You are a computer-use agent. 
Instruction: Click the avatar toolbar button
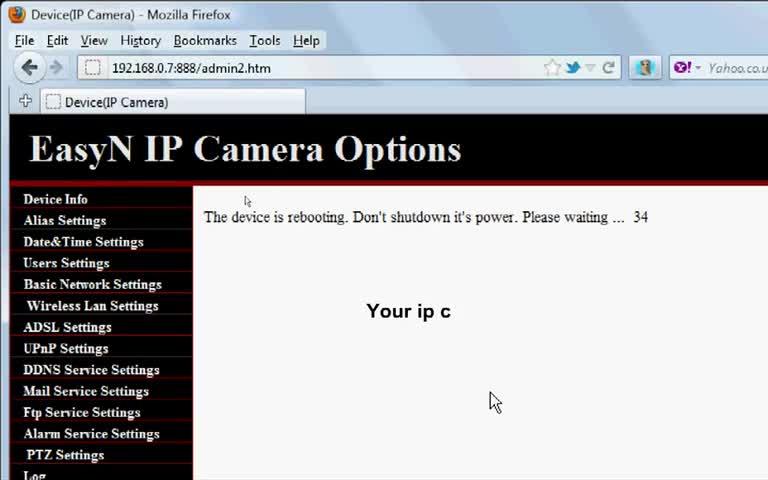pyautogui.click(x=645, y=68)
